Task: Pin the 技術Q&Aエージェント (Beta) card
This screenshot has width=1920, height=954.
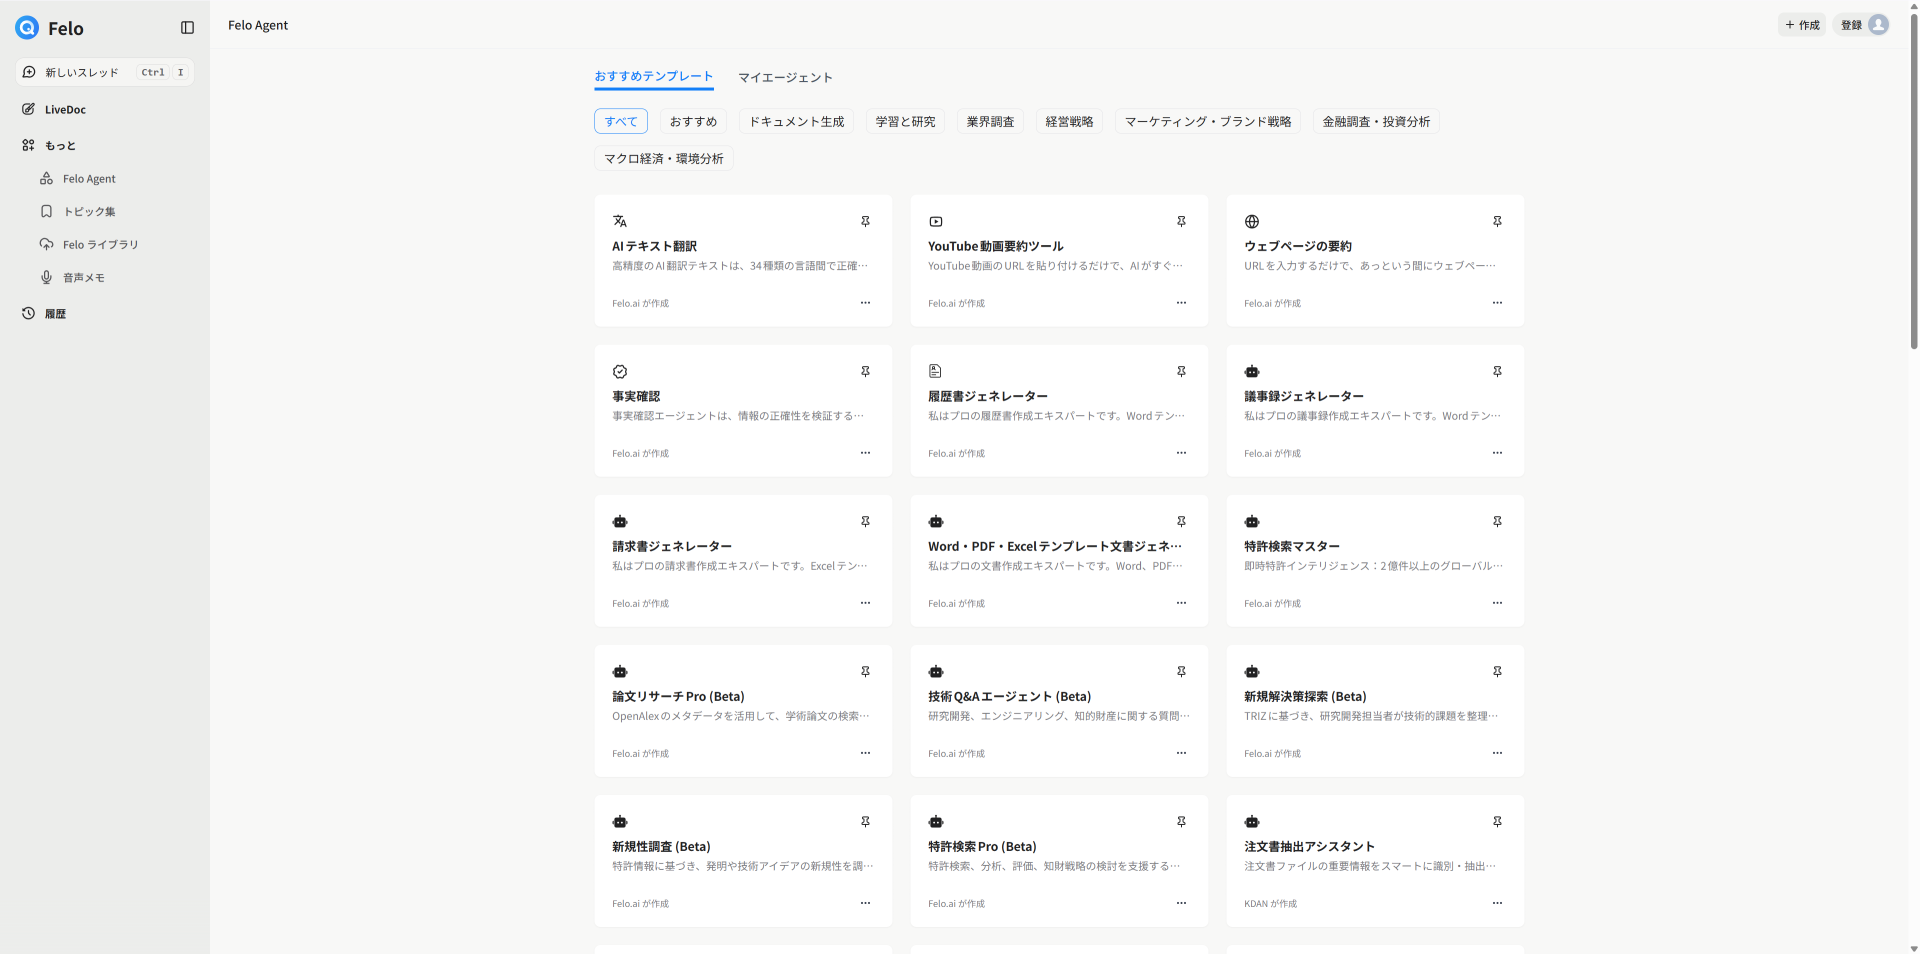Action: pyautogui.click(x=1181, y=672)
